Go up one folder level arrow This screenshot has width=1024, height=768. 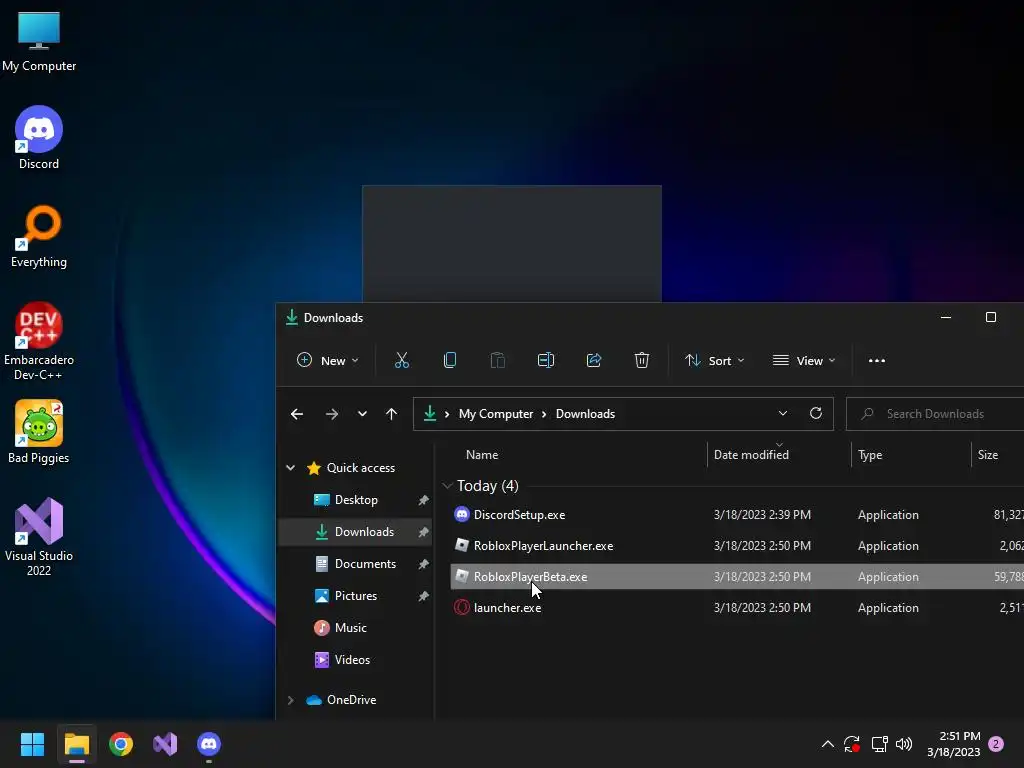pyautogui.click(x=391, y=414)
